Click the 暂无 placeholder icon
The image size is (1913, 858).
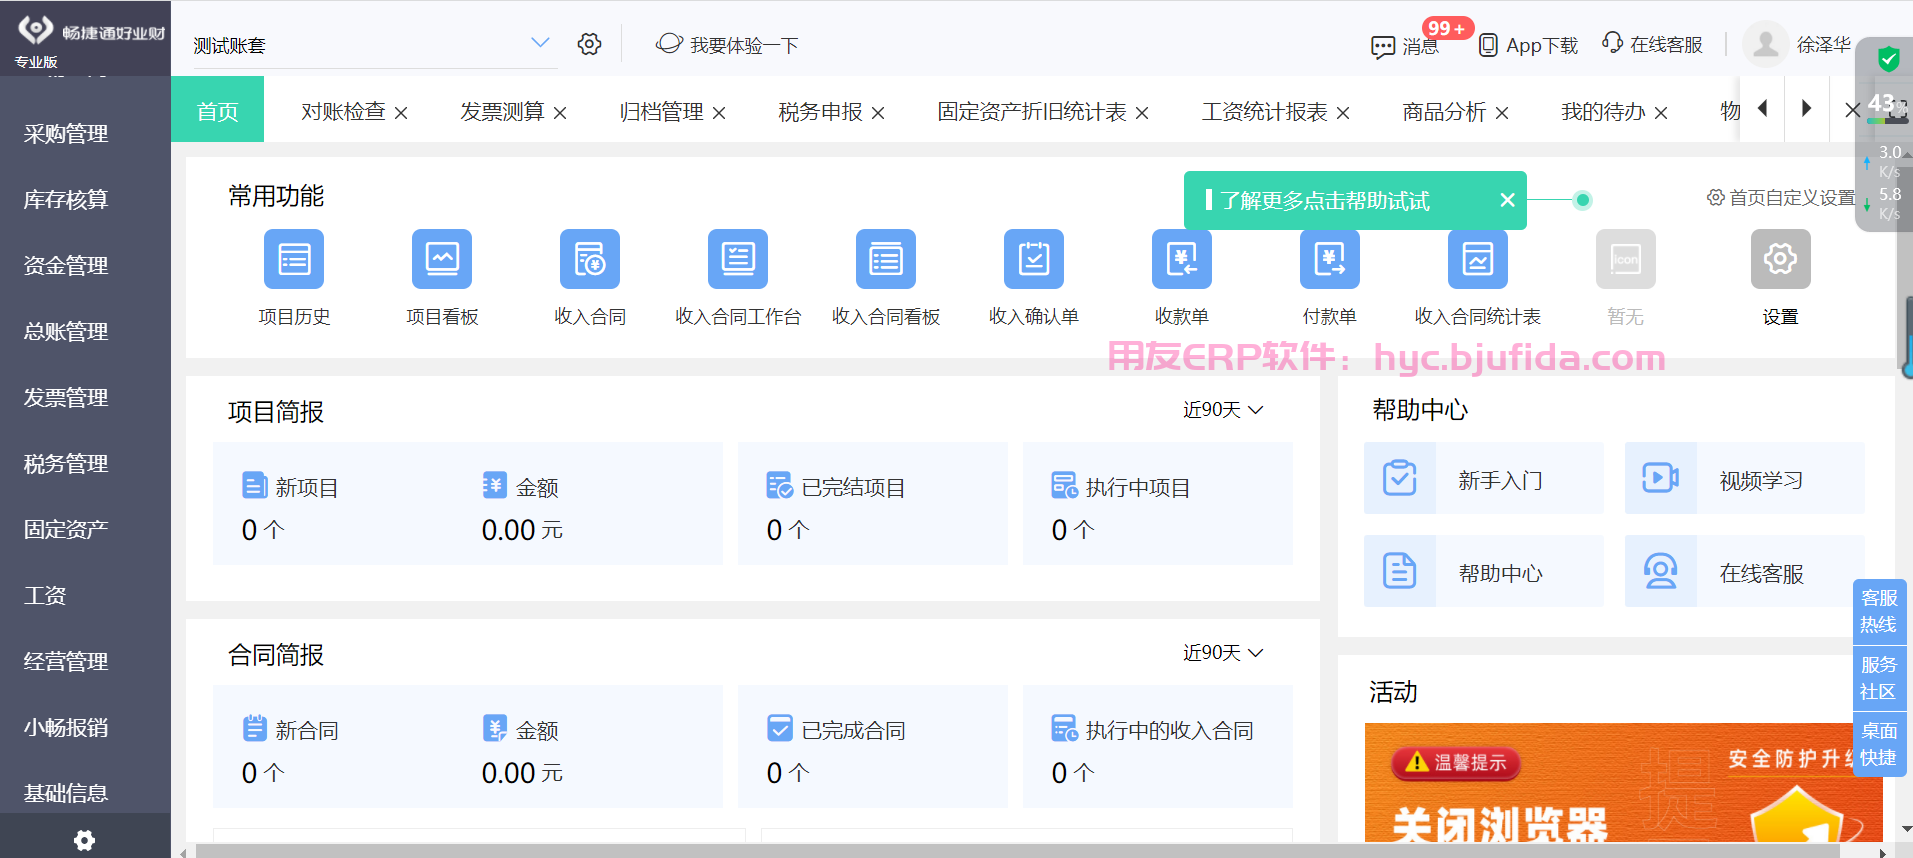click(1626, 259)
